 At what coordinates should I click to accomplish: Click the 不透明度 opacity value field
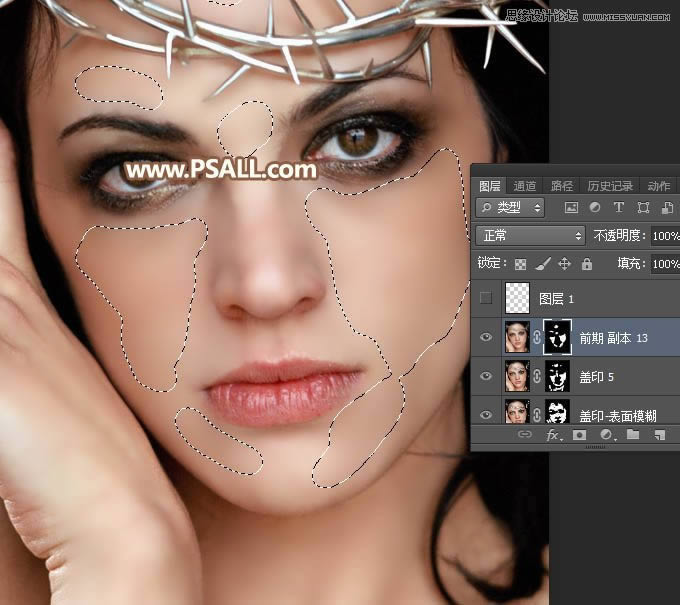664,236
